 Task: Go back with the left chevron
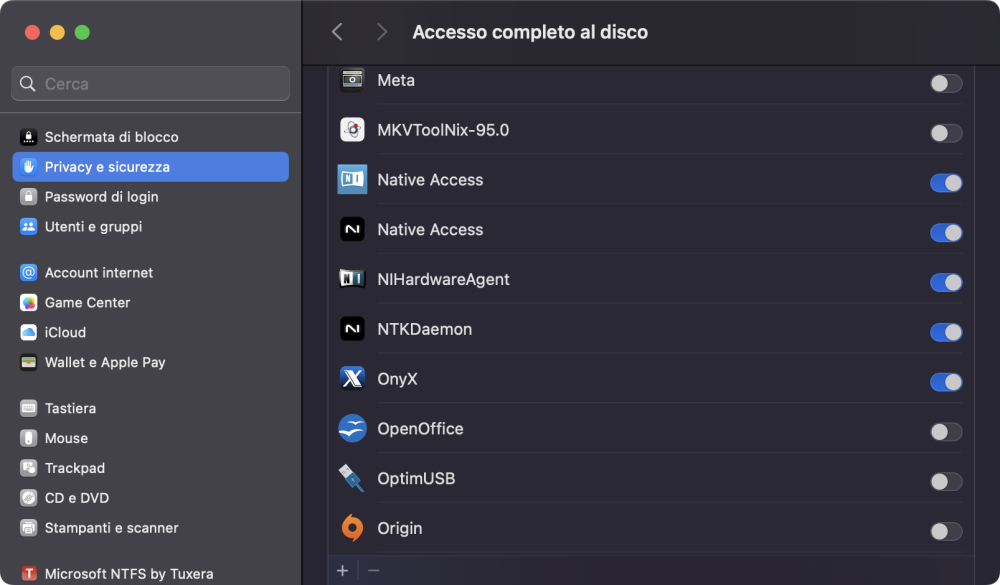pos(337,32)
